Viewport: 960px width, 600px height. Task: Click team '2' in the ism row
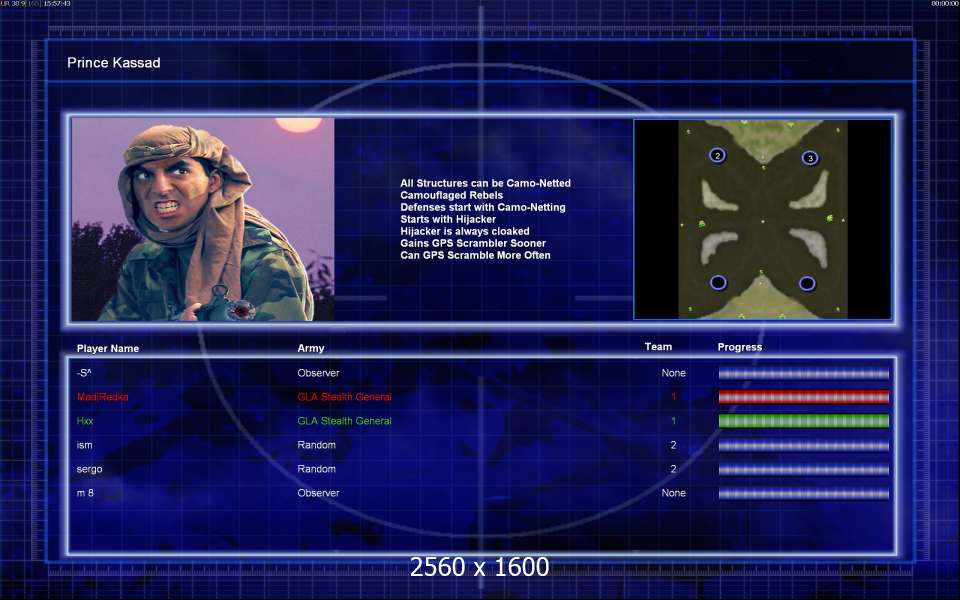[673, 445]
